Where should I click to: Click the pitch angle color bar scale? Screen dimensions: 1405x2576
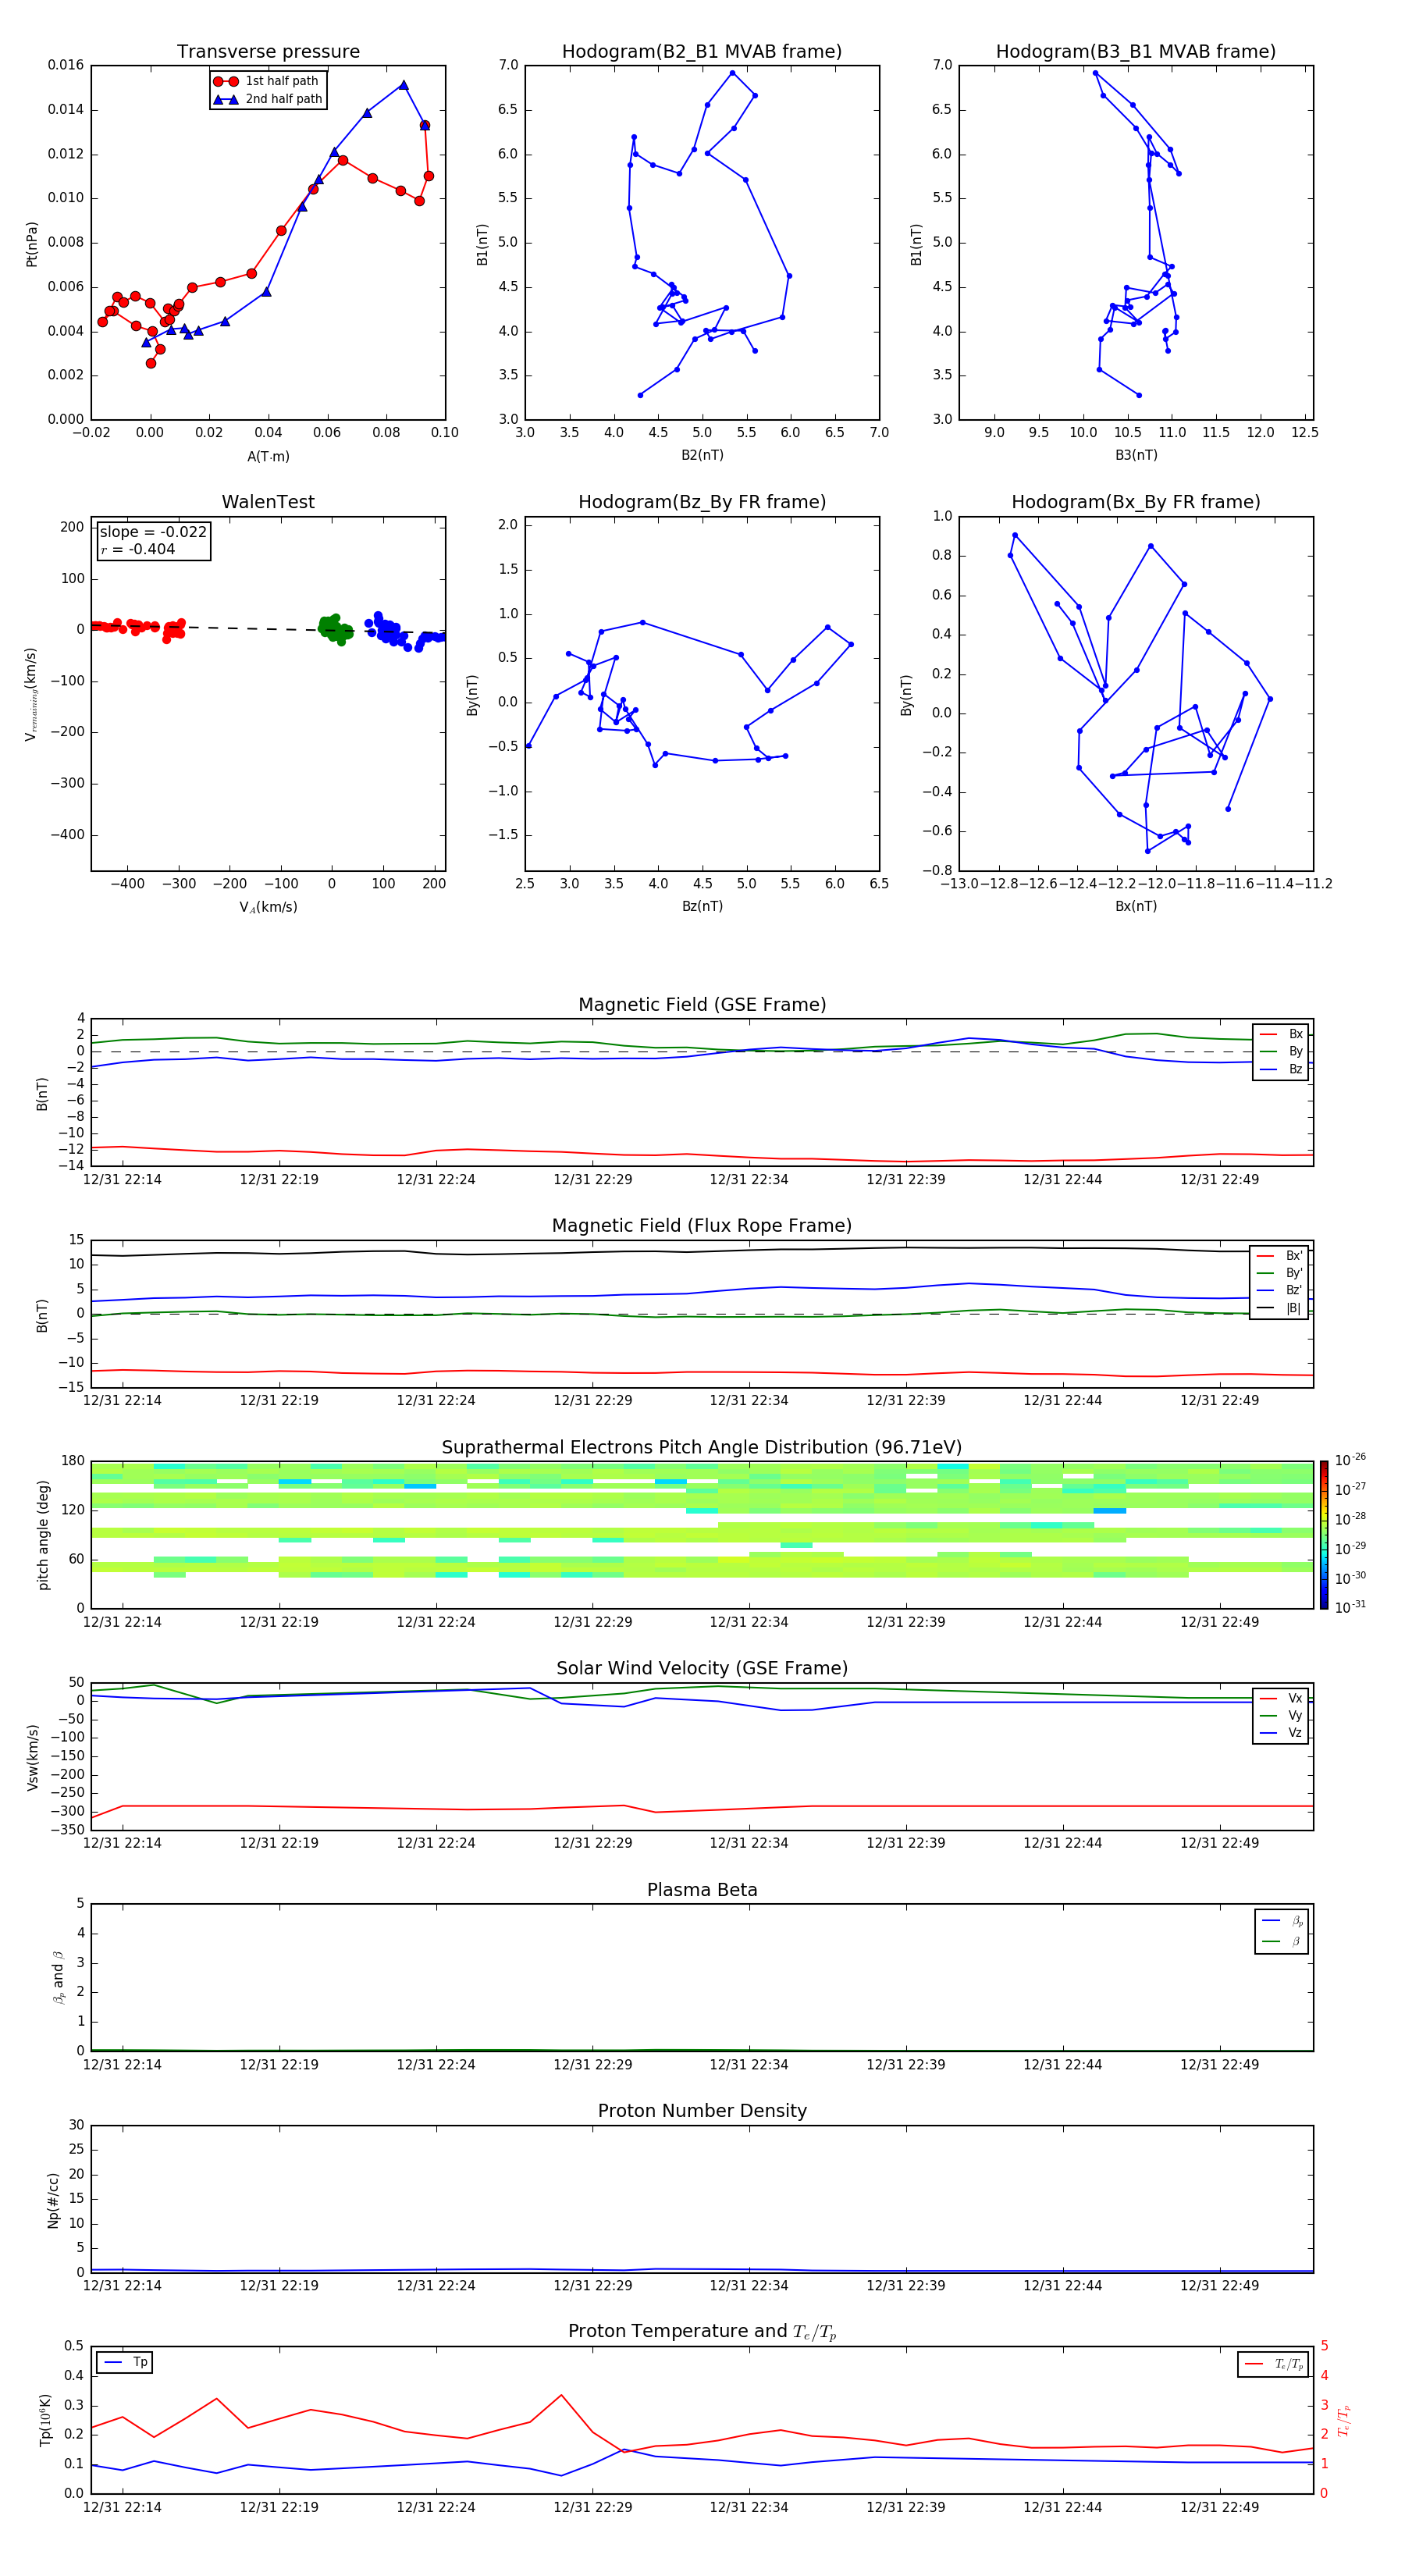[x=1324, y=1535]
